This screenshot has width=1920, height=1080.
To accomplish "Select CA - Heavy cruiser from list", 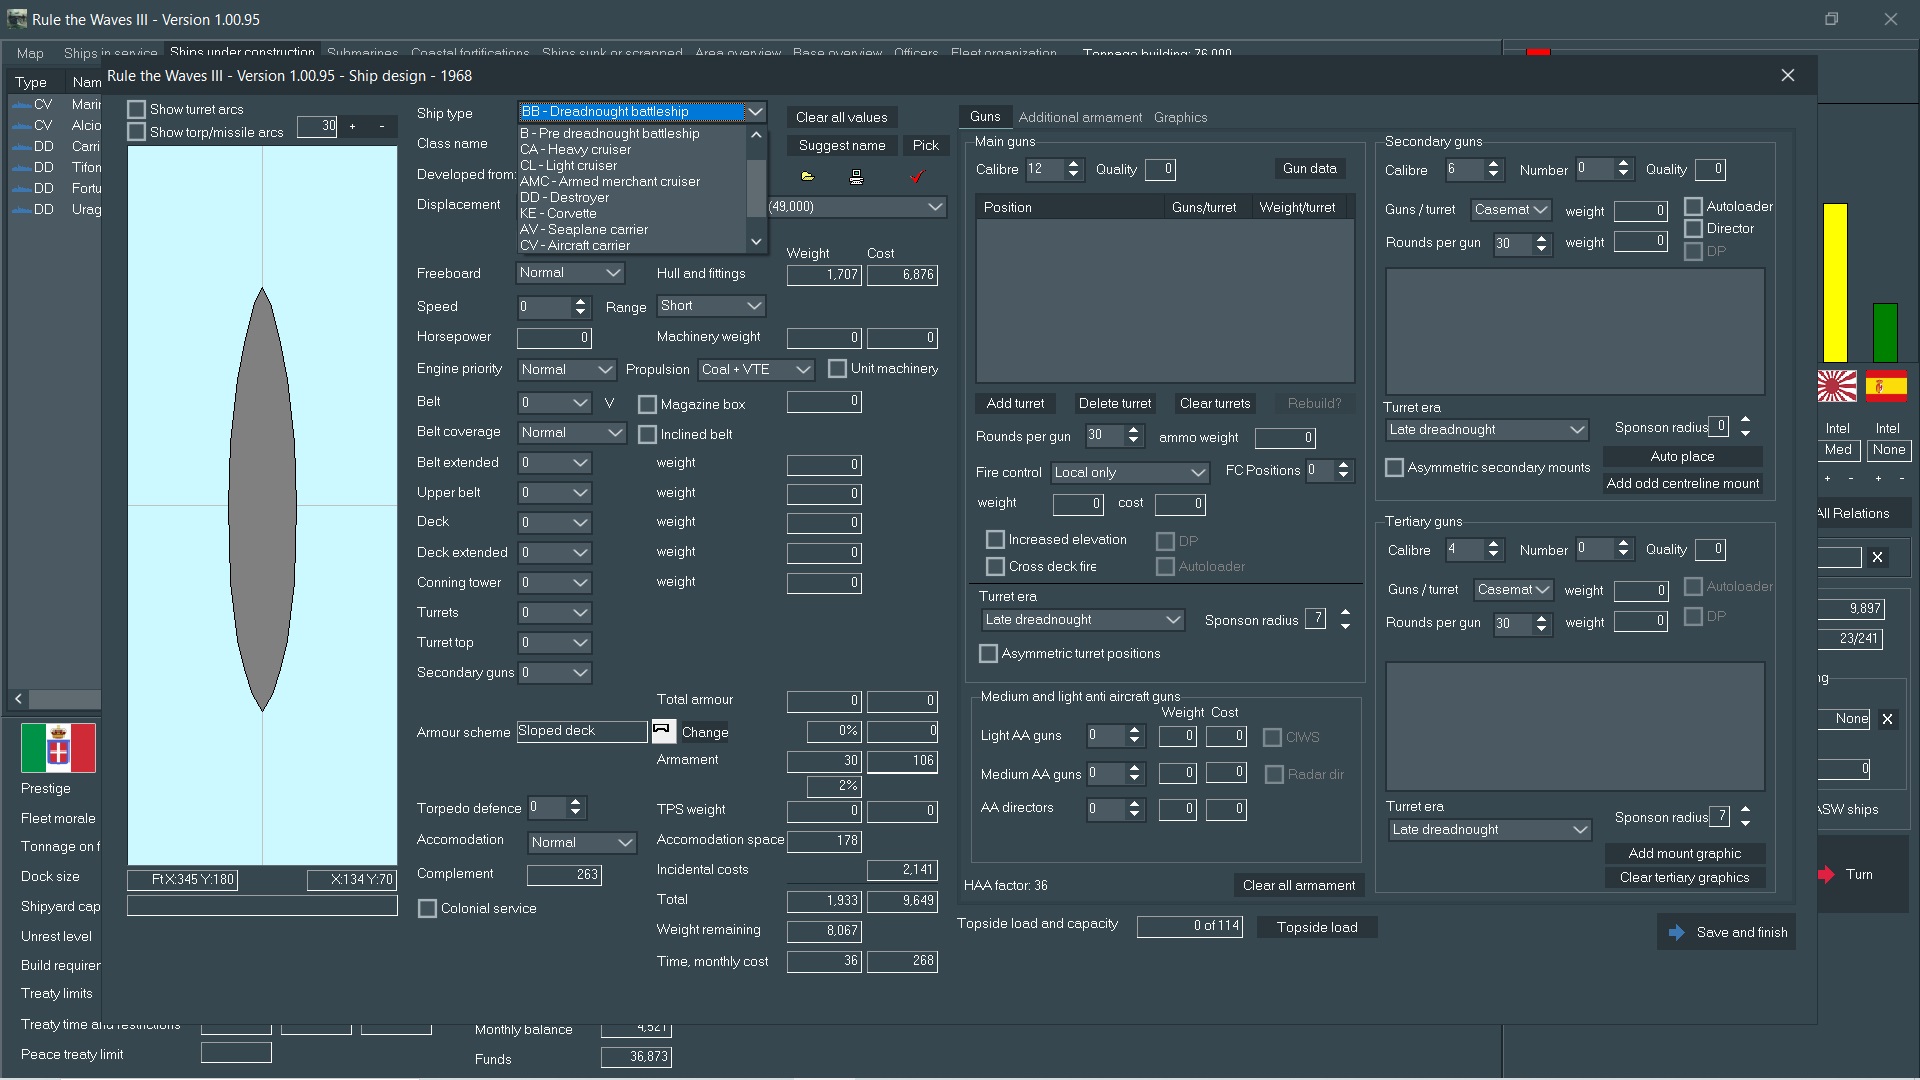I will (576, 150).
